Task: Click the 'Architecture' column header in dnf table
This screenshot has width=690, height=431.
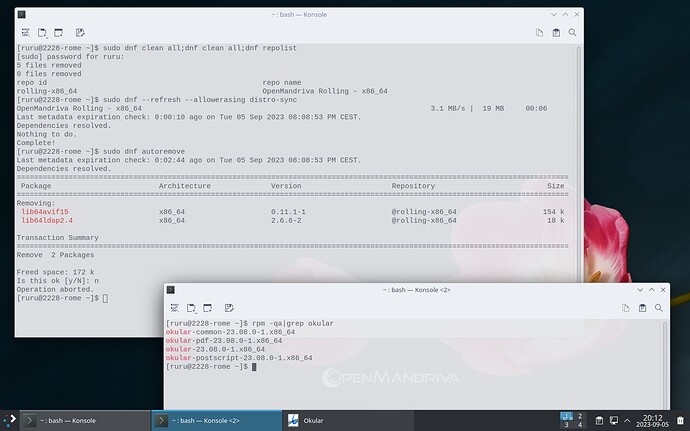Action: pyautogui.click(x=185, y=186)
